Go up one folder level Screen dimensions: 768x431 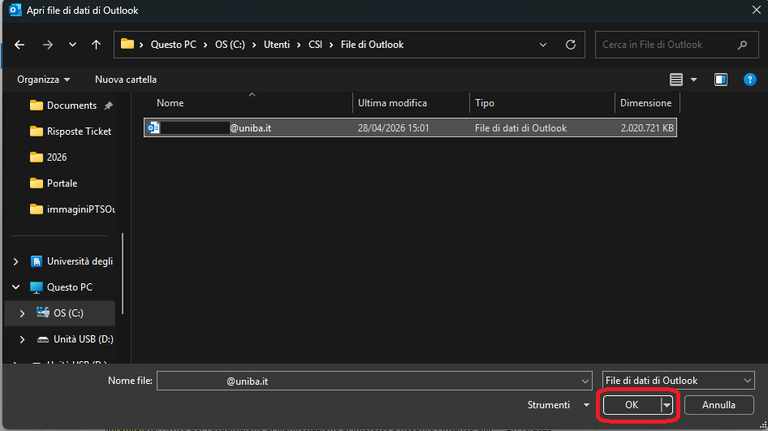click(x=96, y=45)
